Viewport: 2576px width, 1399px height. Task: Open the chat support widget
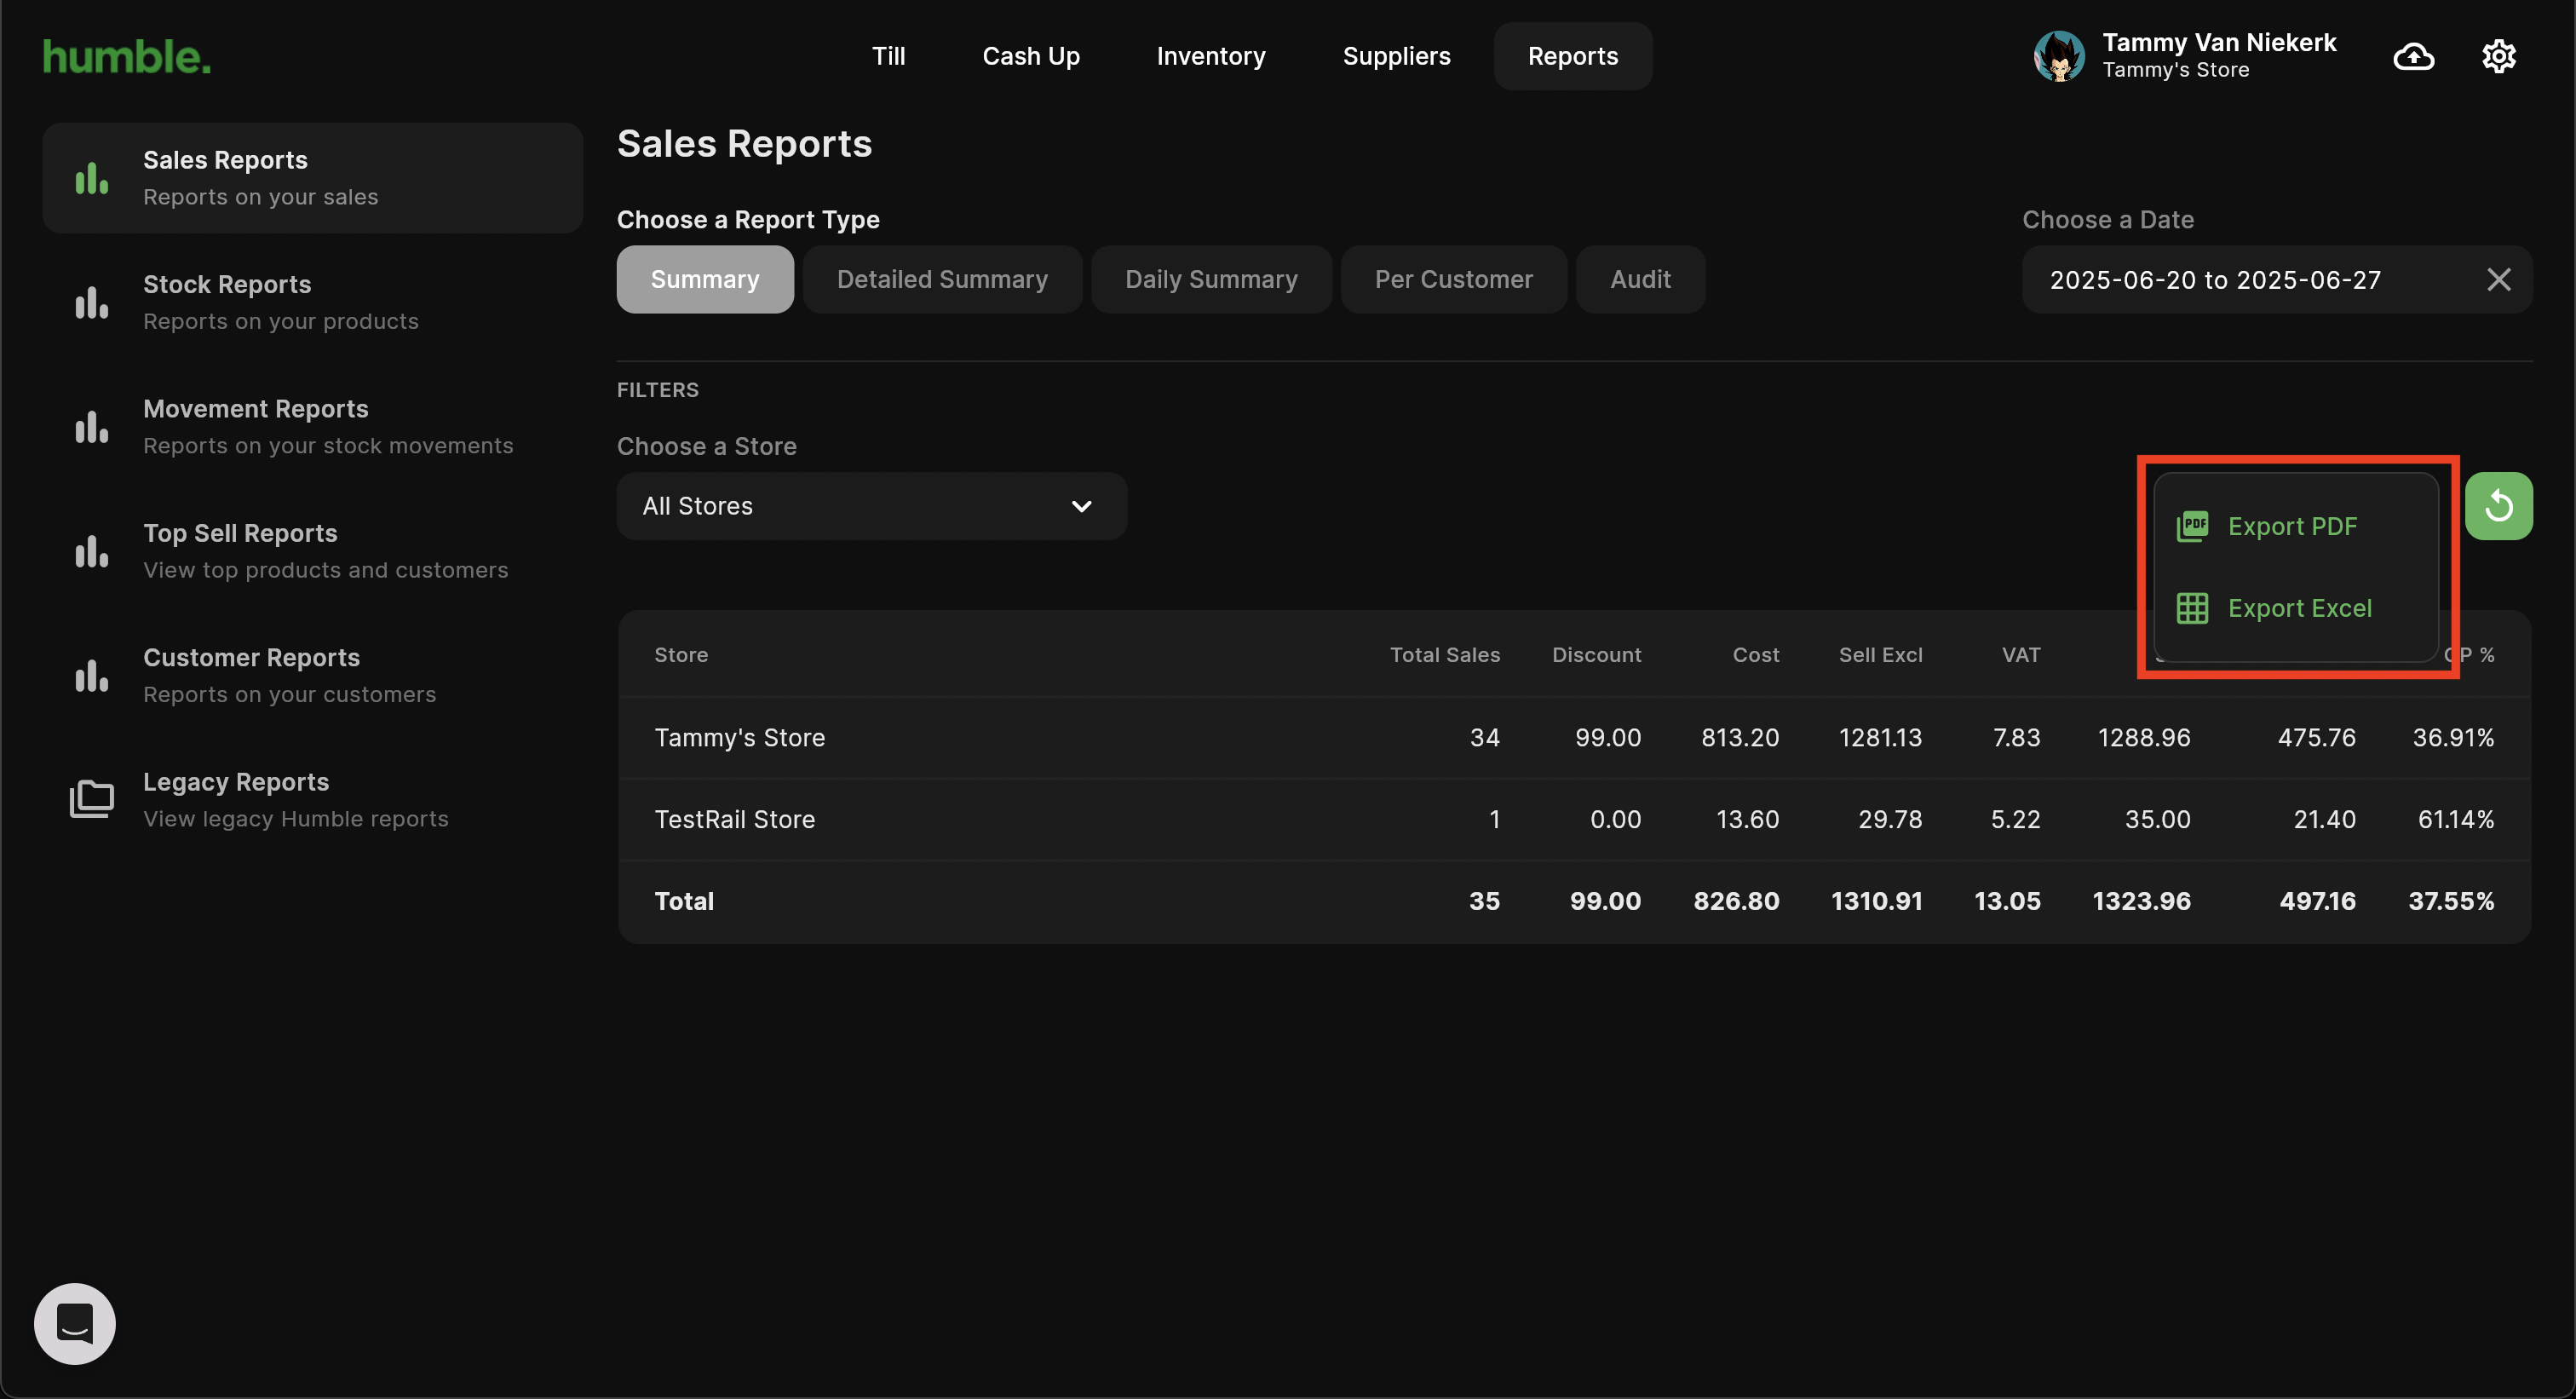tap(75, 1323)
